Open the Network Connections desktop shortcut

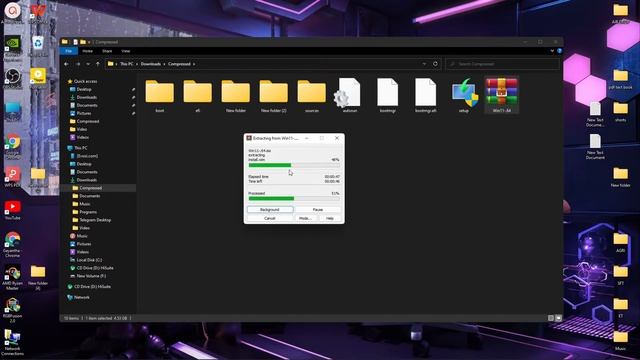click(x=12, y=338)
